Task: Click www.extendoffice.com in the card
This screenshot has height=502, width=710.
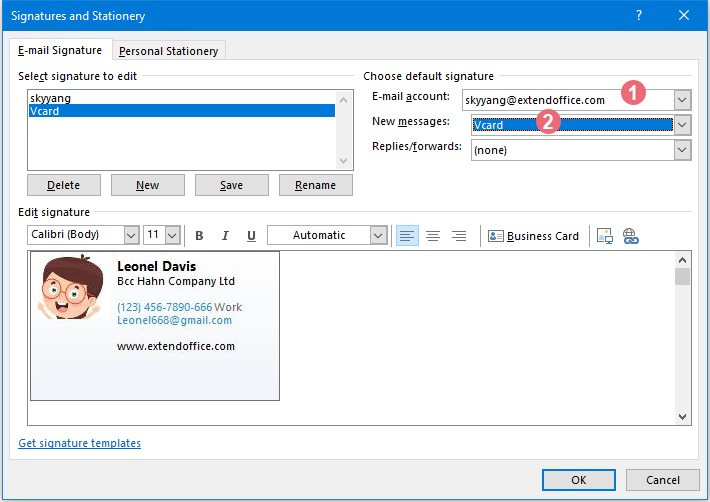Action: pos(176,346)
